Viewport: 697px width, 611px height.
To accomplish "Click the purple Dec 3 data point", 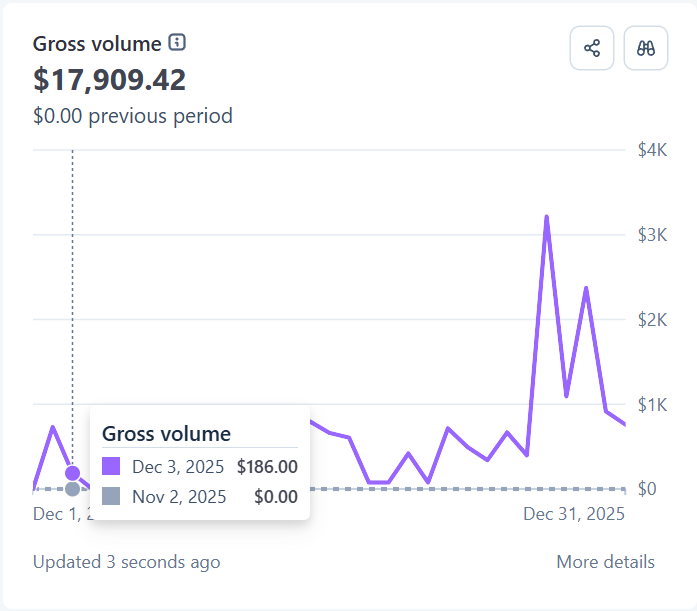I will click(x=72, y=473).
